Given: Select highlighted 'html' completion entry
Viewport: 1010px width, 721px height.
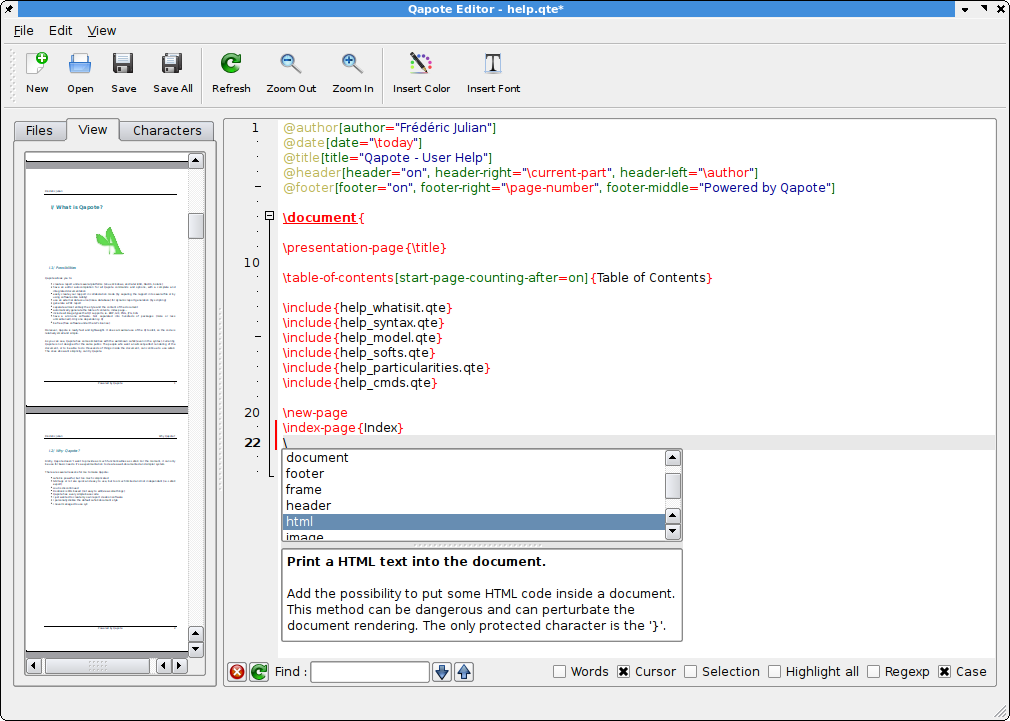Looking at the screenshot, I should pos(473,522).
